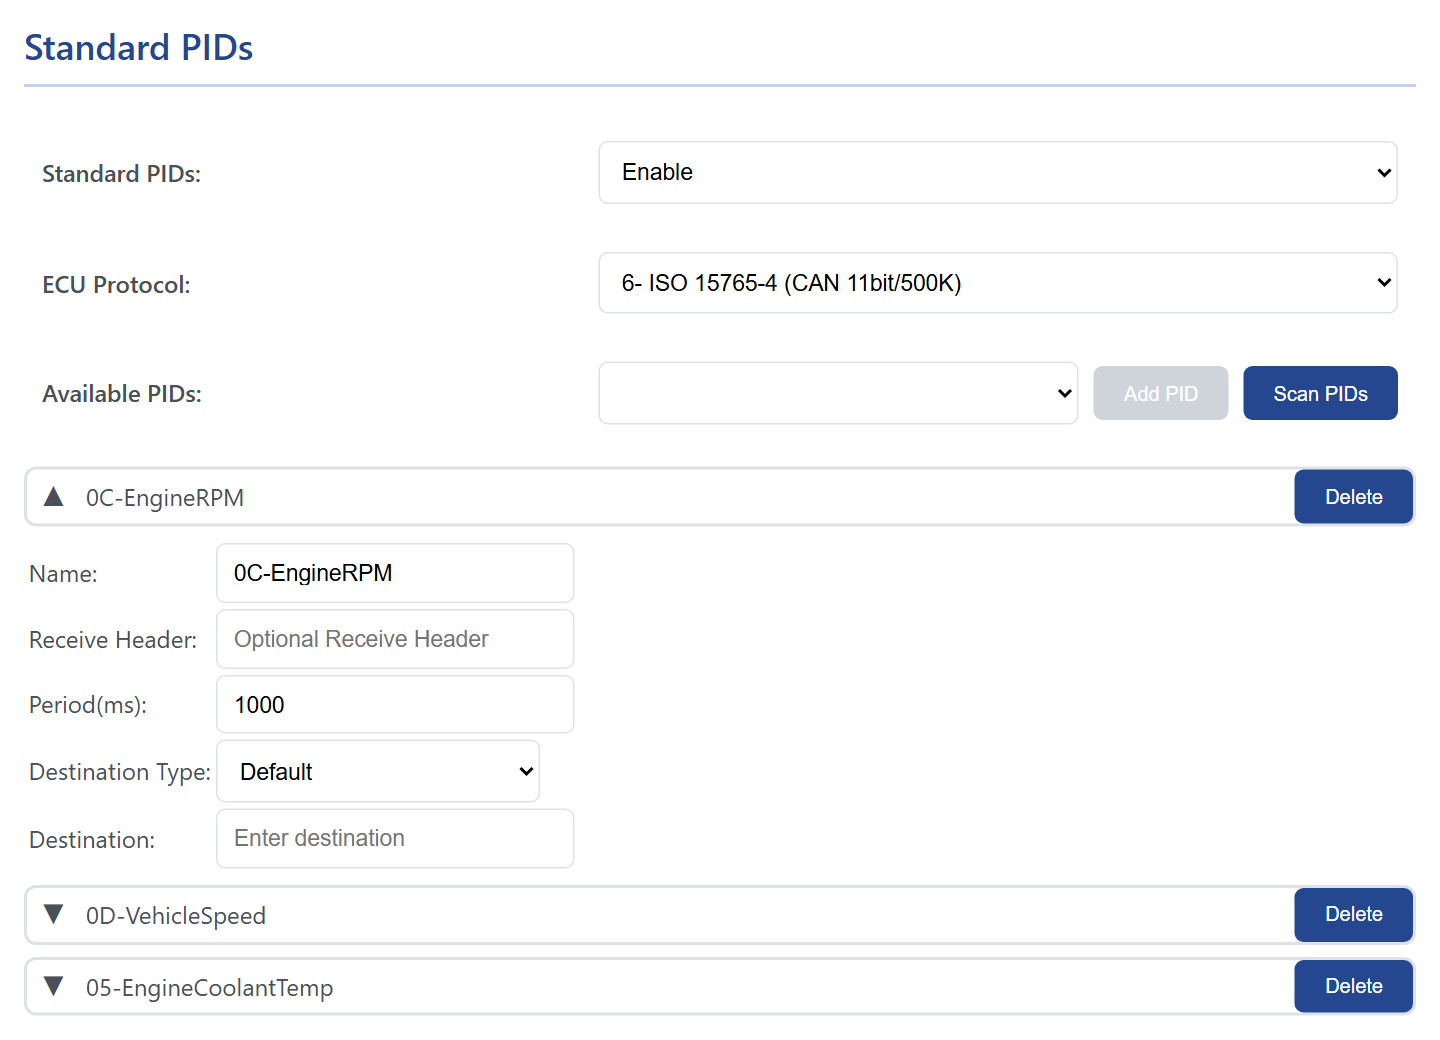Click the 0C-EngineRPM section header text
The height and width of the screenshot is (1040, 1440).
coord(165,498)
